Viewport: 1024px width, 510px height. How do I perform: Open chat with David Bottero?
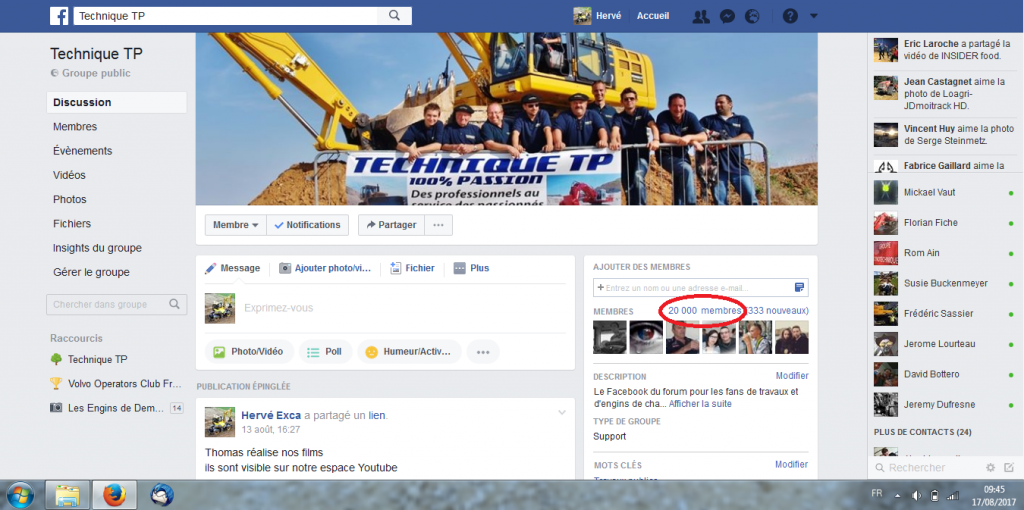945,374
